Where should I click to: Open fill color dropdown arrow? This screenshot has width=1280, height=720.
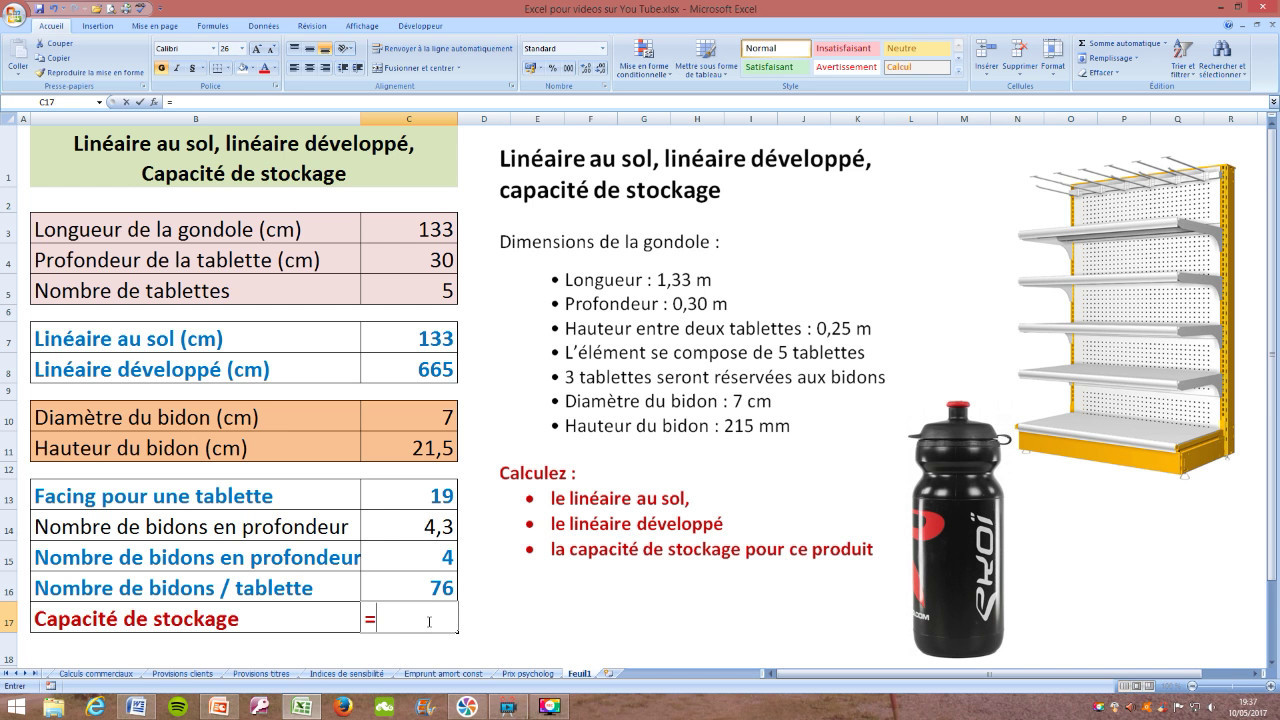pyautogui.click(x=252, y=68)
